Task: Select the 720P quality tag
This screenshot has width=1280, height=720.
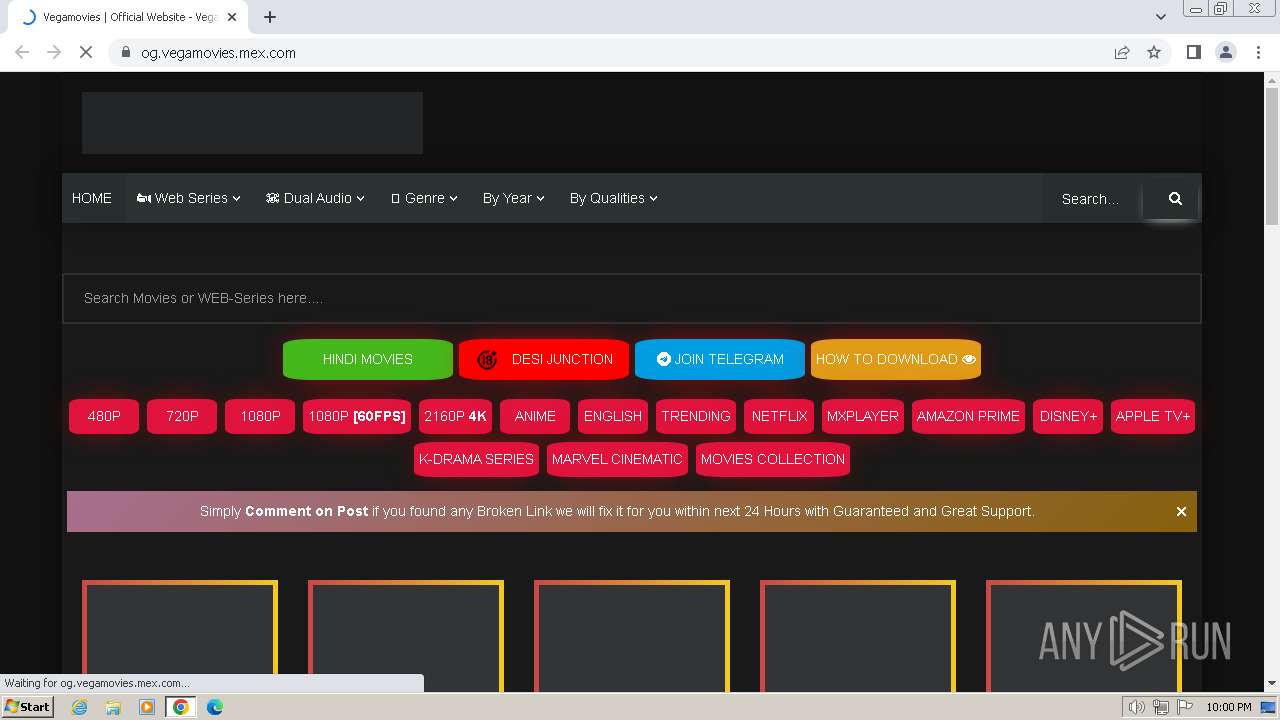Action: pos(182,416)
